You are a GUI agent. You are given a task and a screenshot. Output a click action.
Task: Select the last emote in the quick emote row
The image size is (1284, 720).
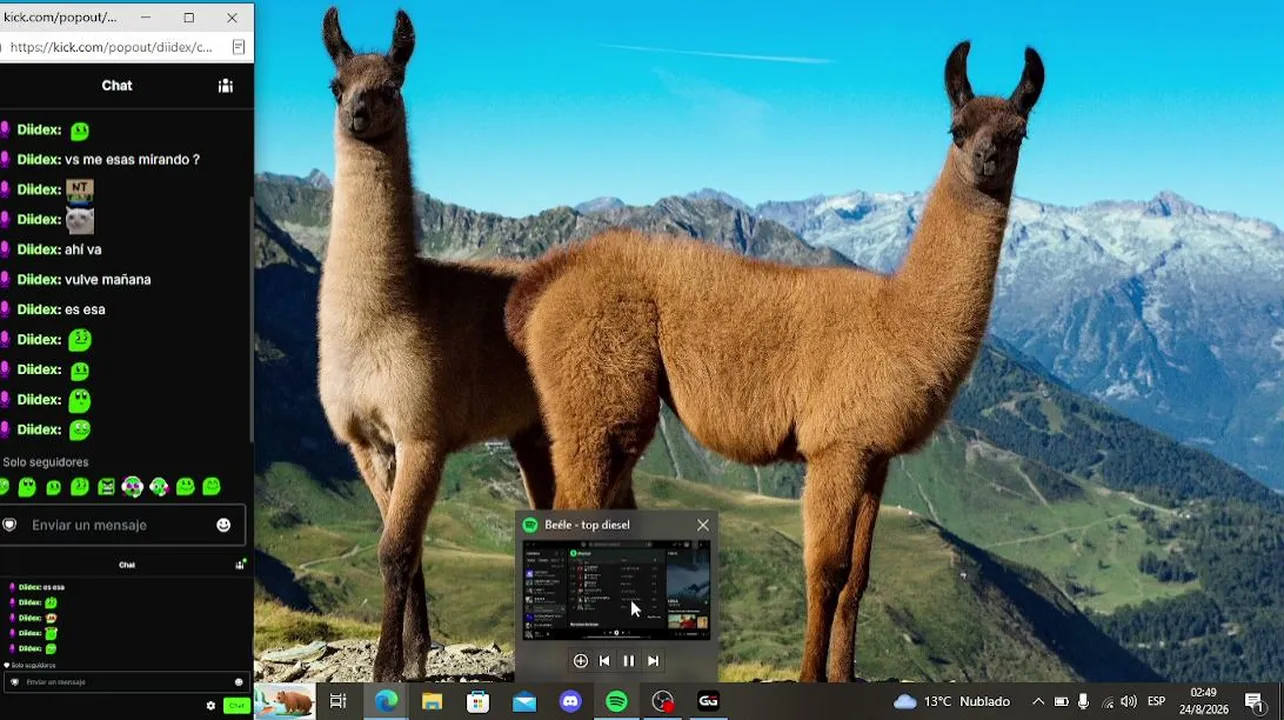(x=211, y=487)
